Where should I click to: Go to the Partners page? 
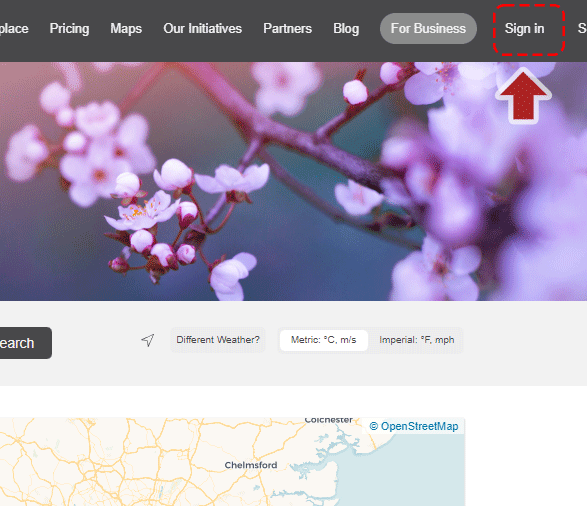coord(288,29)
